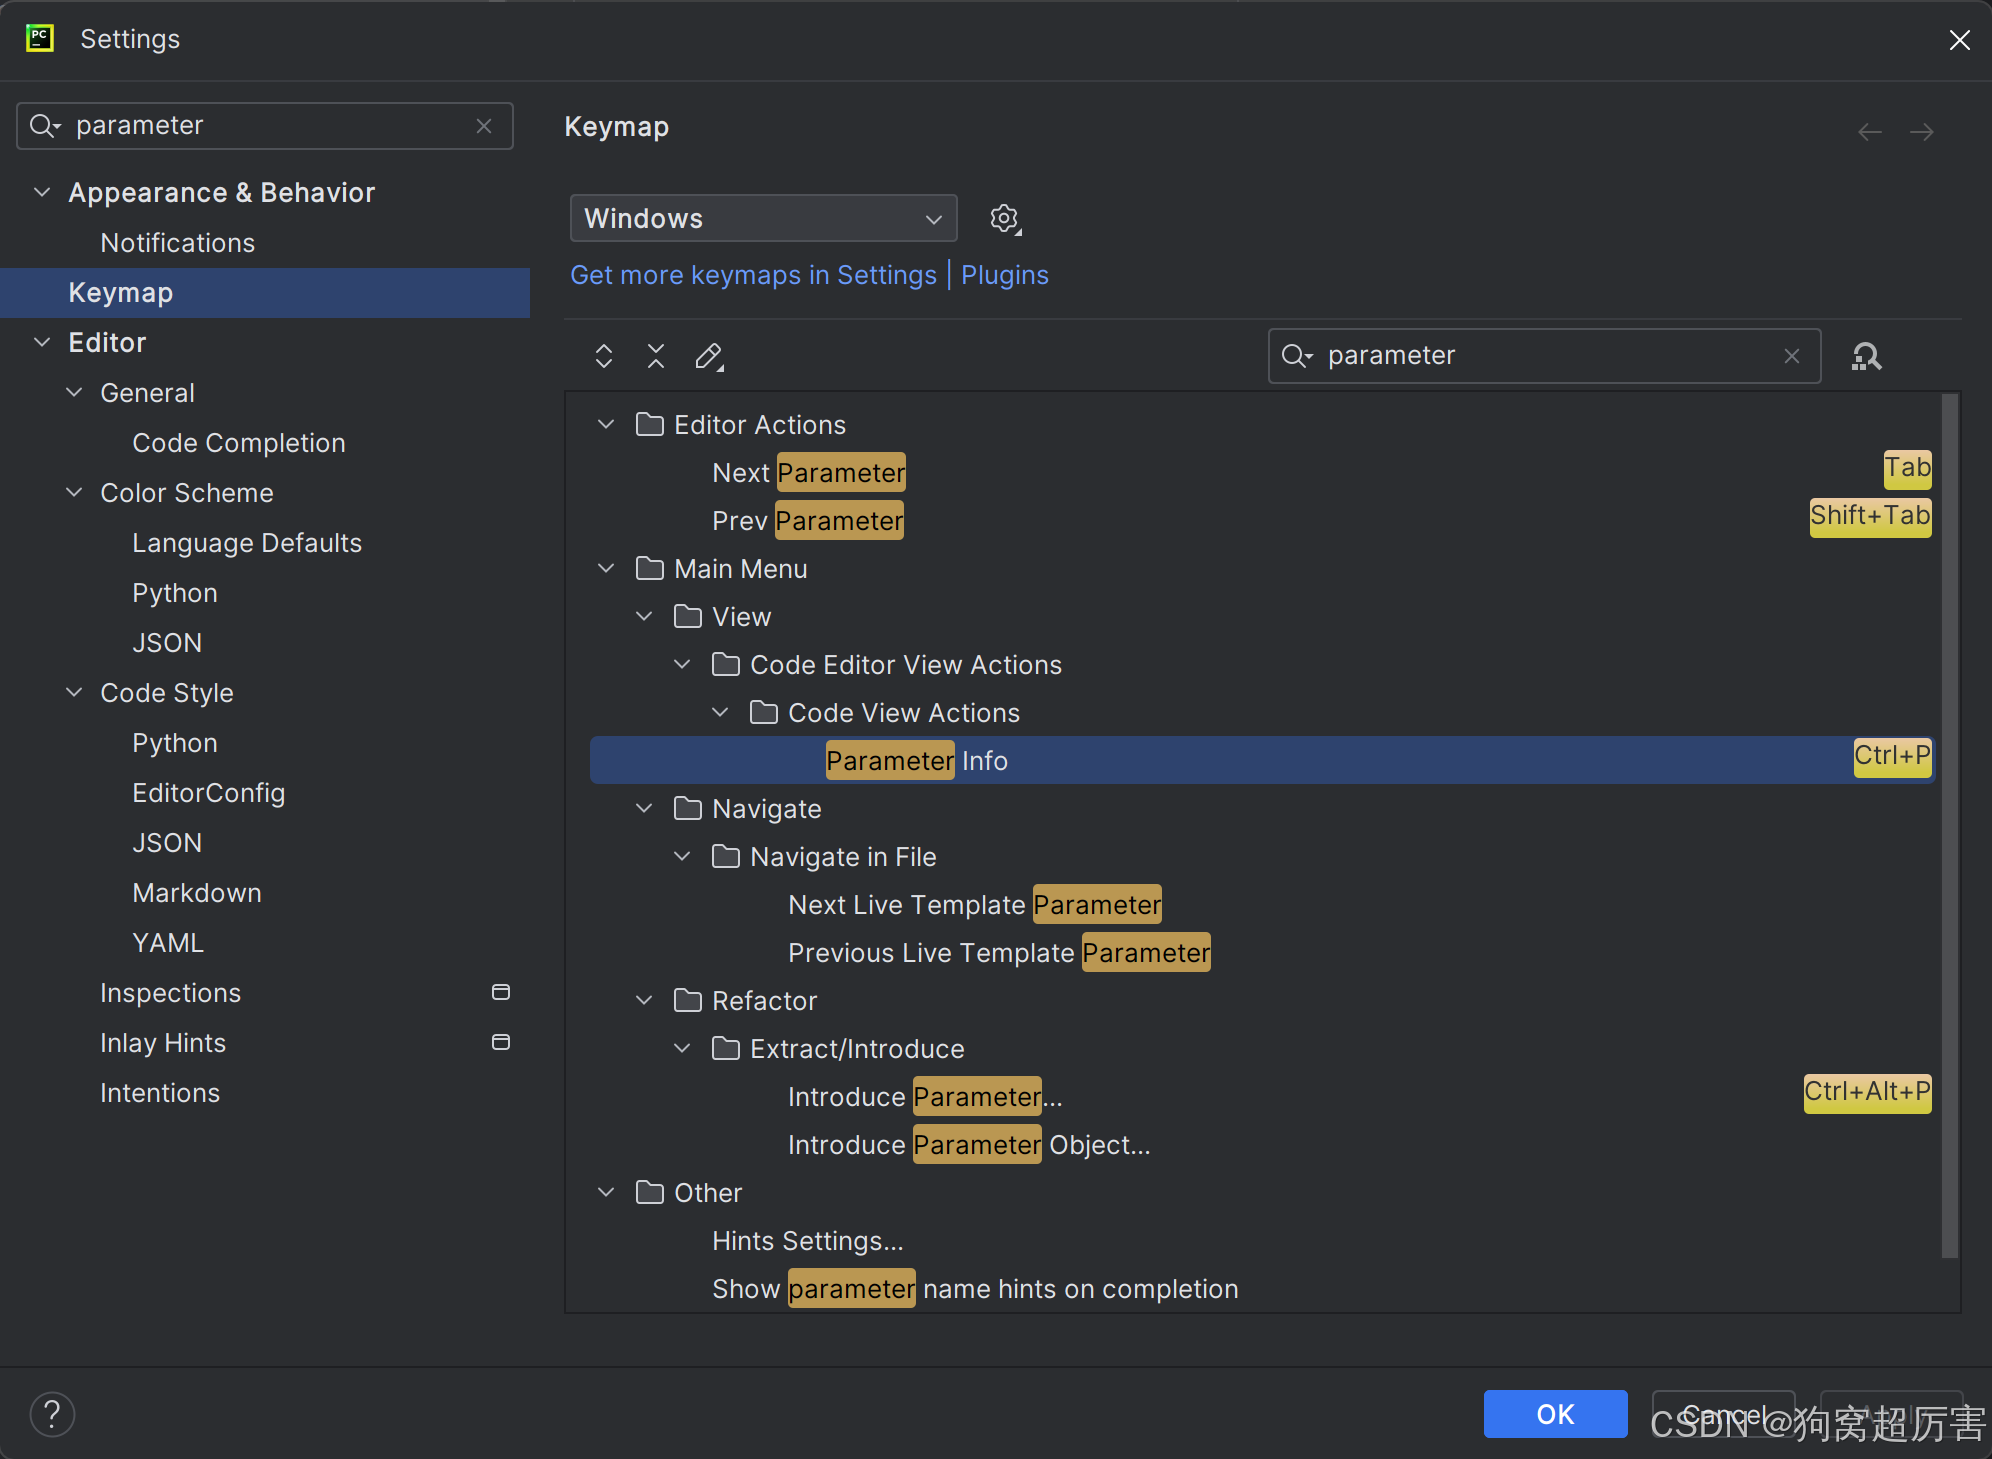Open the Windows keymap dropdown
The height and width of the screenshot is (1459, 1992).
763,219
